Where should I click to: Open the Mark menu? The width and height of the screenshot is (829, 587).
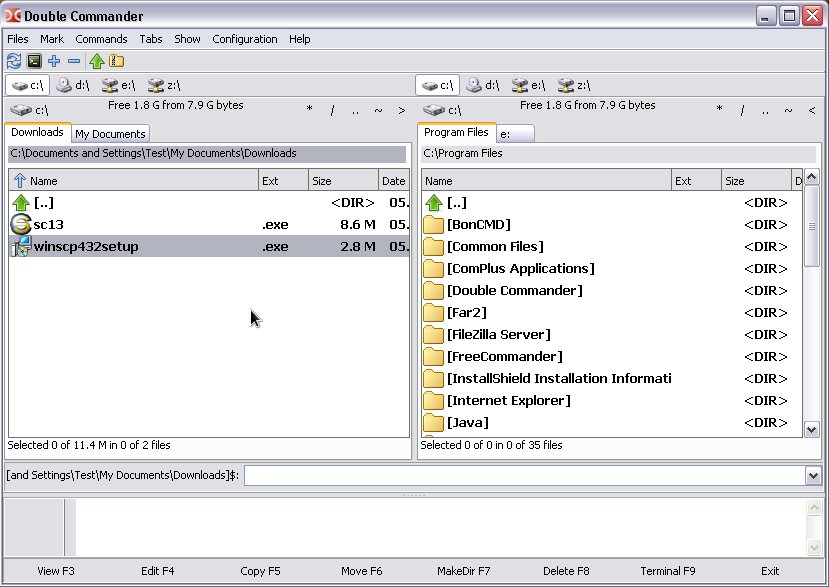click(52, 39)
